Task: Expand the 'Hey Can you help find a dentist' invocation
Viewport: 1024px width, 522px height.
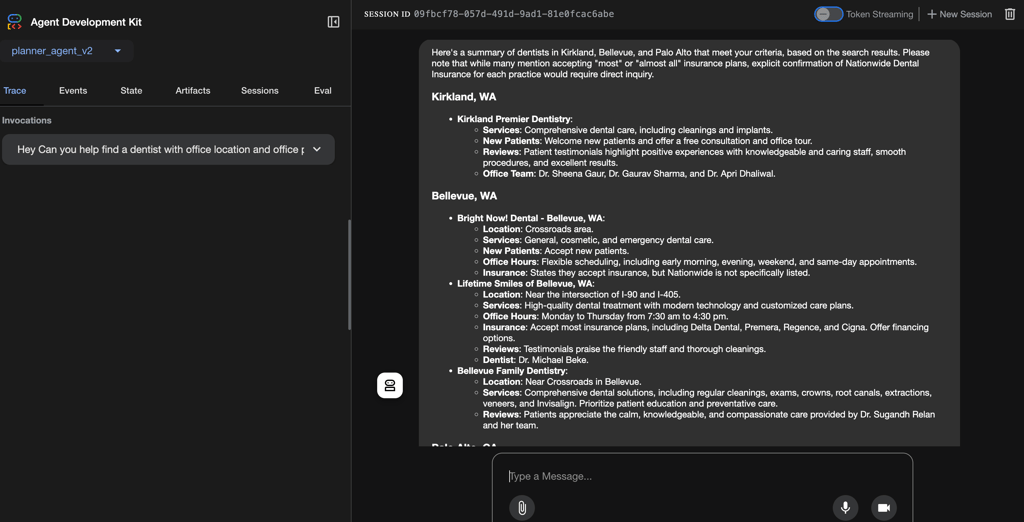Action: (168, 150)
